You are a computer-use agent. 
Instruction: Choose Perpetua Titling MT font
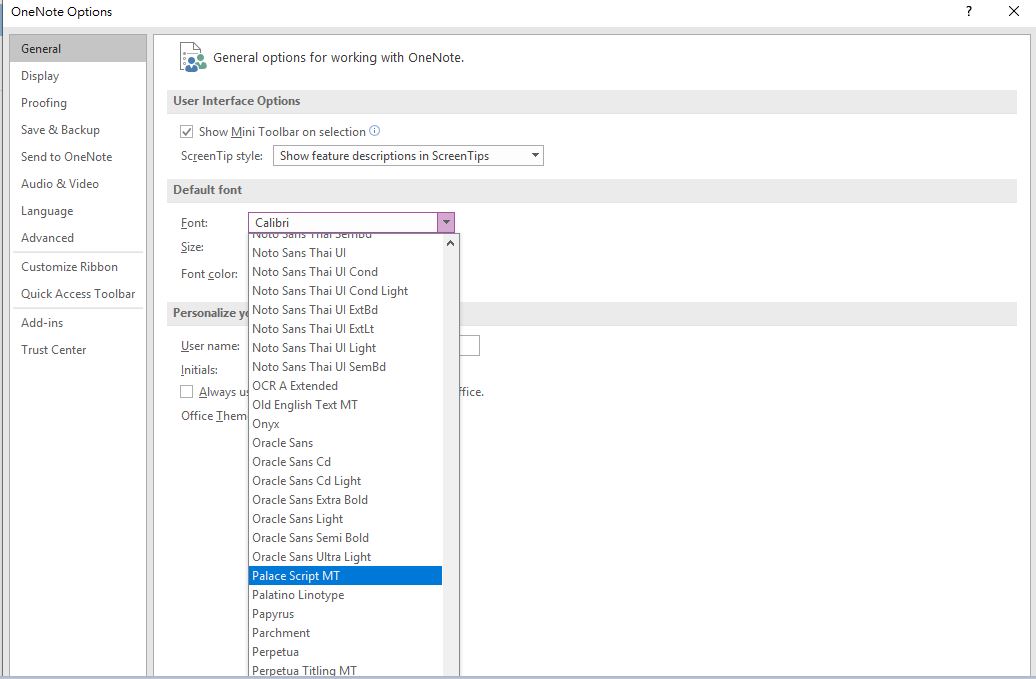pos(346,670)
